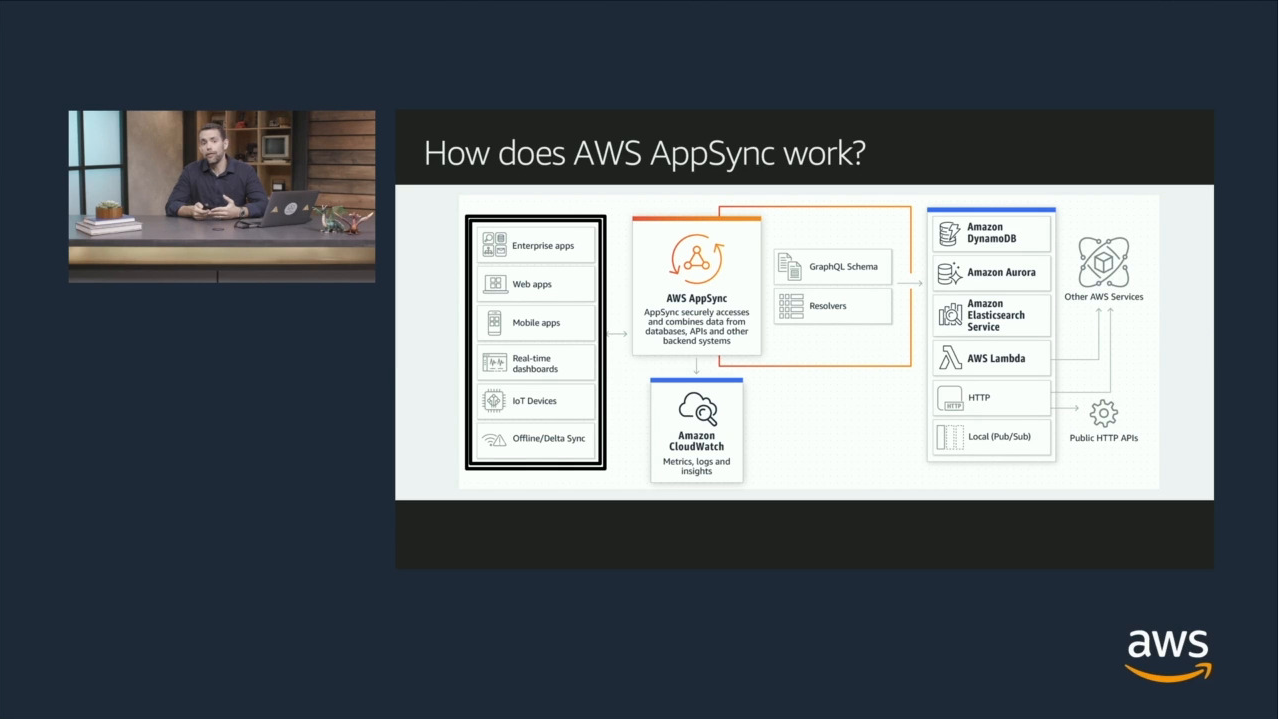Click the GraphQL Schema box
The height and width of the screenshot is (719, 1279).
coord(832,266)
